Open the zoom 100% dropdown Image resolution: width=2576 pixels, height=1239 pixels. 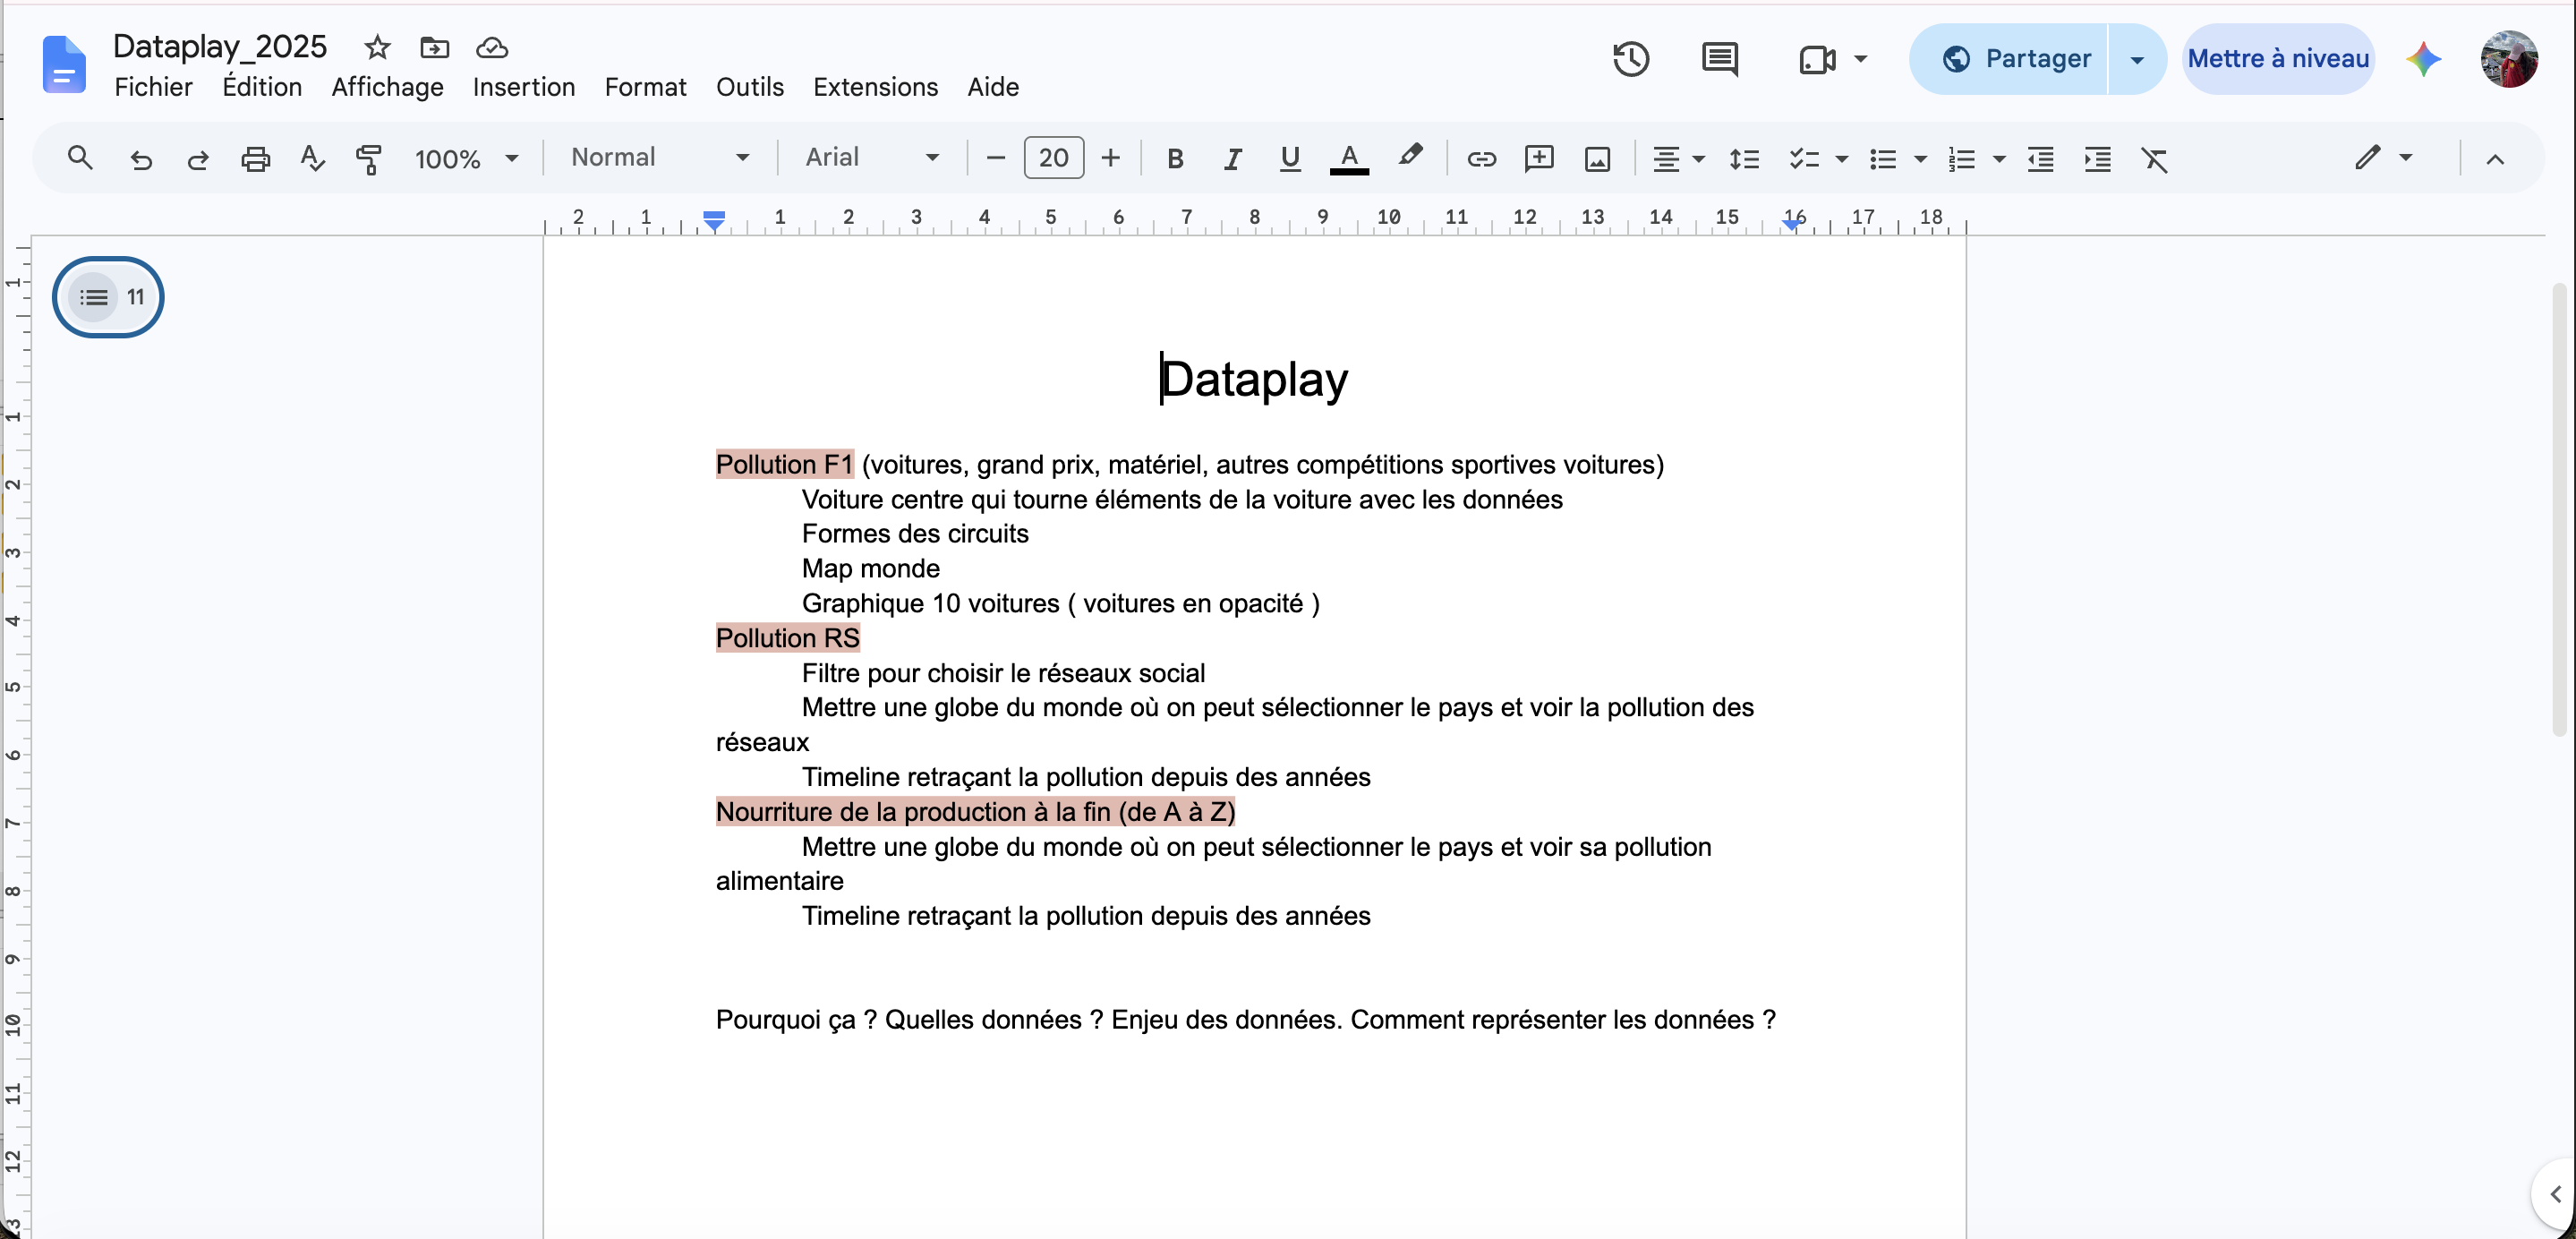point(466,158)
